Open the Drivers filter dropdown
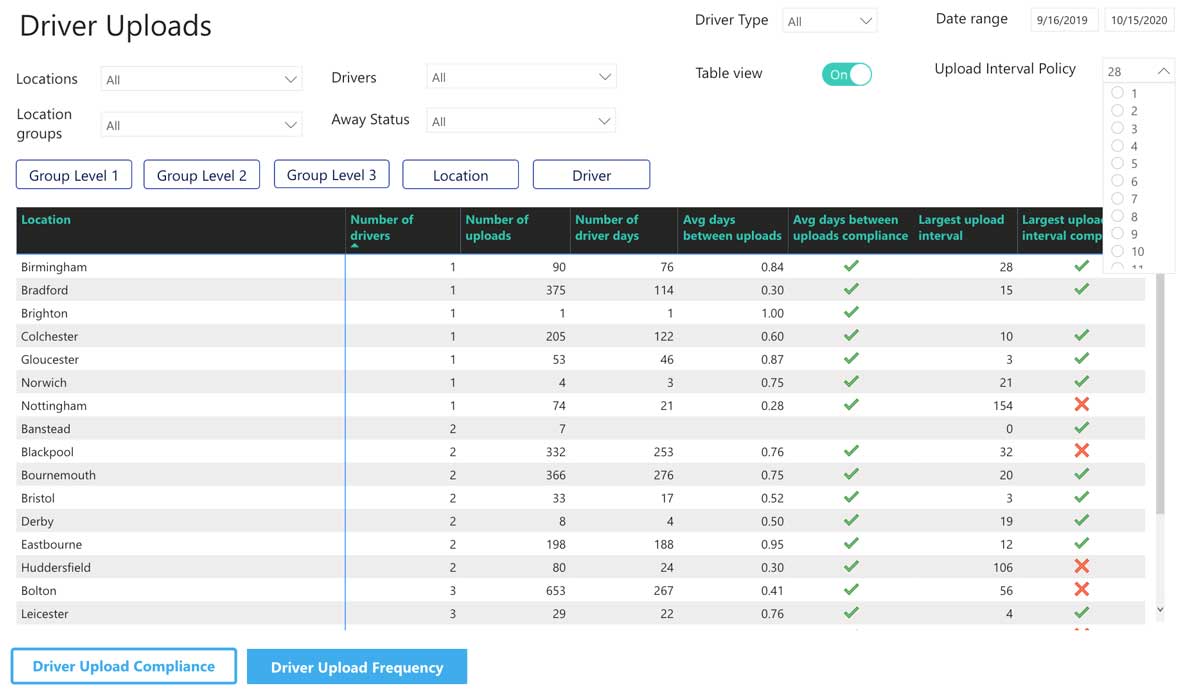 521,77
